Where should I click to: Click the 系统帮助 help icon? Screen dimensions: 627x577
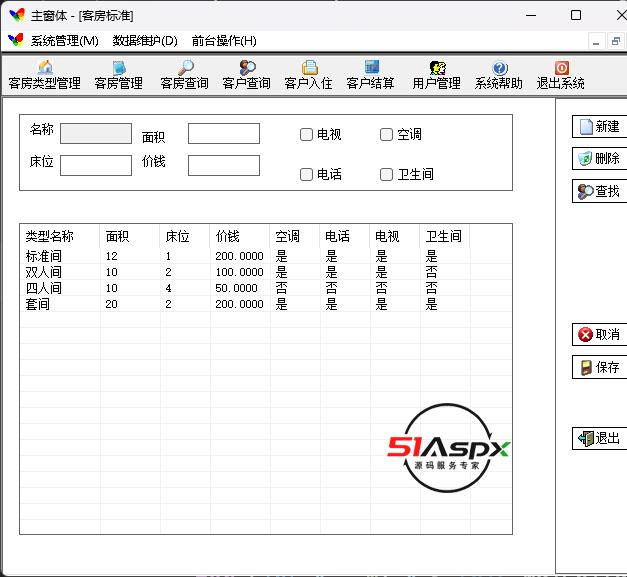pos(500,68)
